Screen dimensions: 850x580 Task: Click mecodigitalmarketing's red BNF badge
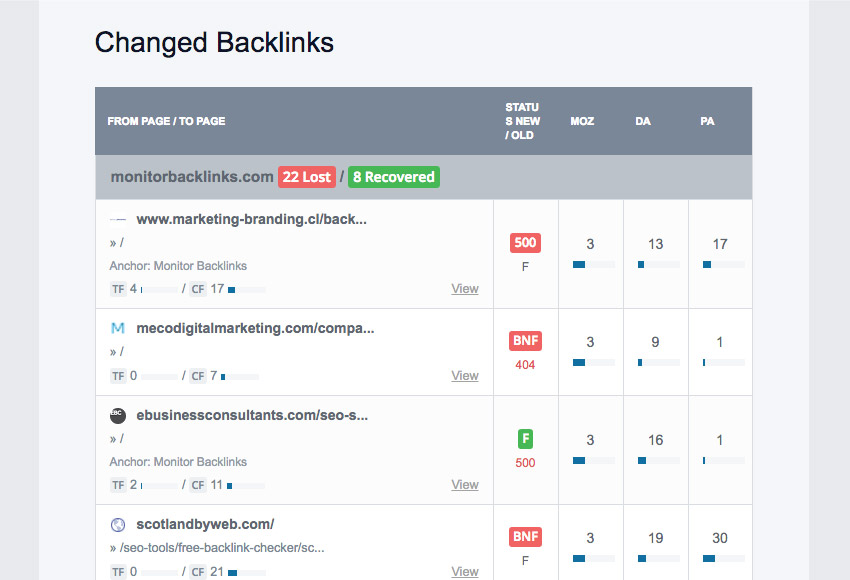525,340
